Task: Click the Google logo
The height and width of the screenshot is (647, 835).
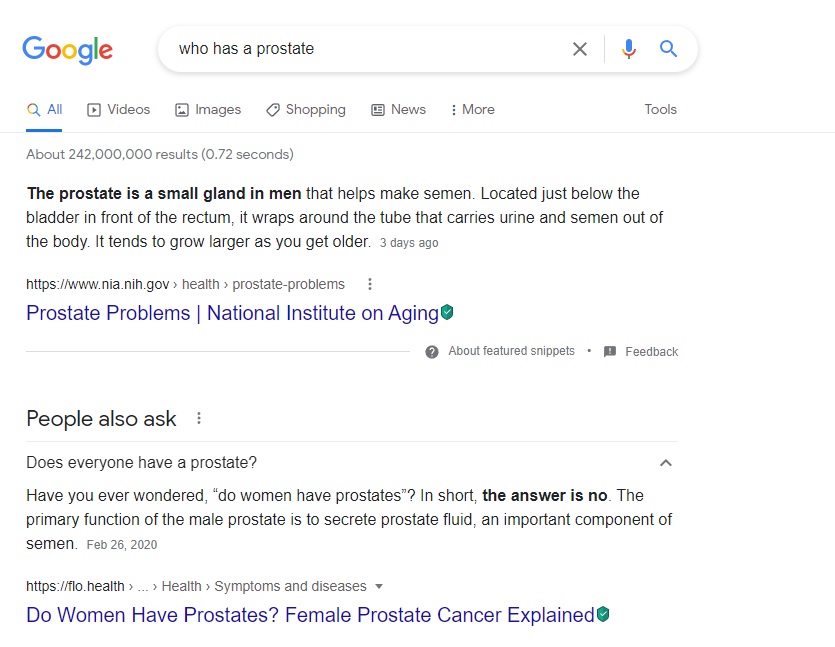Action: point(67,49)
